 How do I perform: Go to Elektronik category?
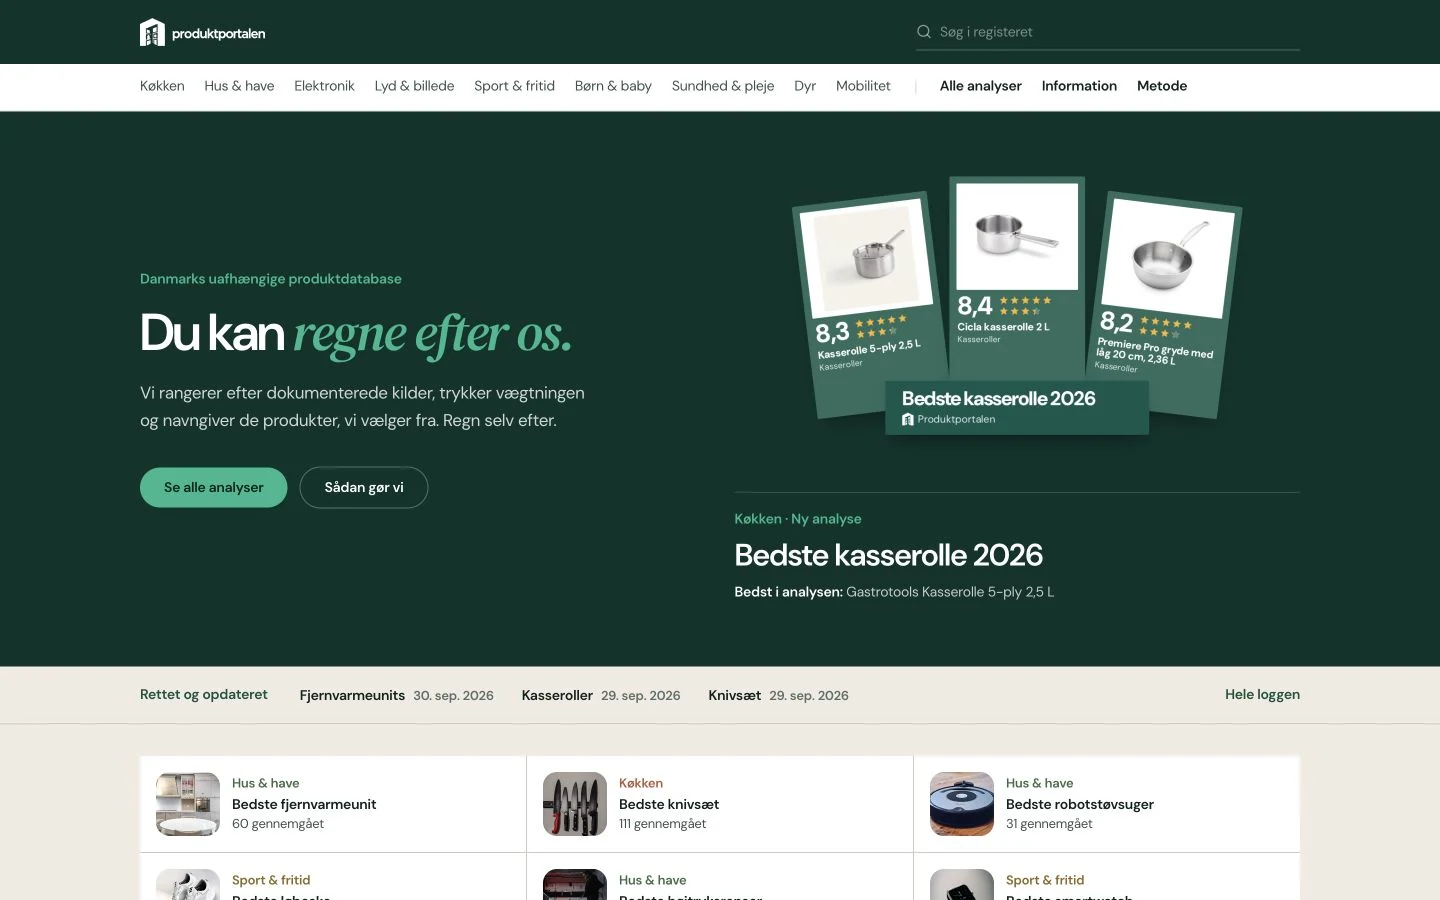324,86
